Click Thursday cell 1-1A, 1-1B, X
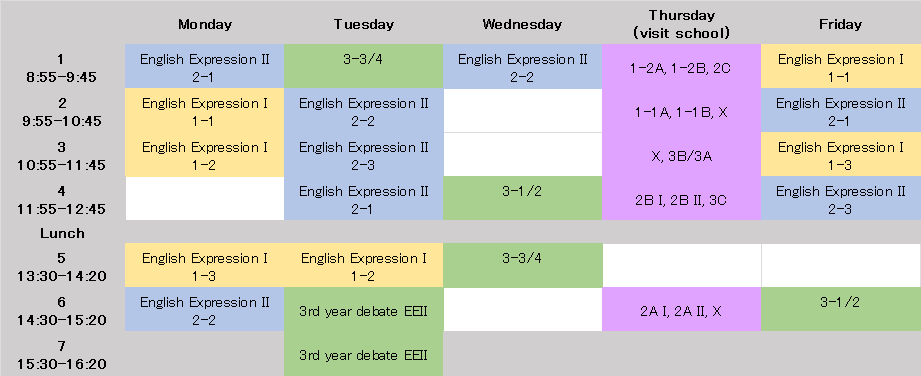 [x=681, y=112]
